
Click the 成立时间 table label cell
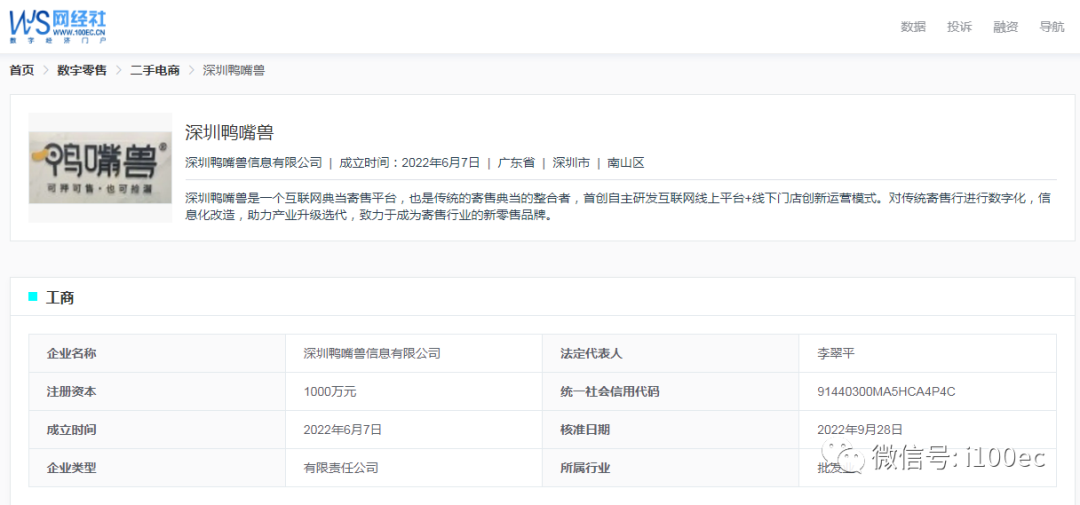(157, 429)
